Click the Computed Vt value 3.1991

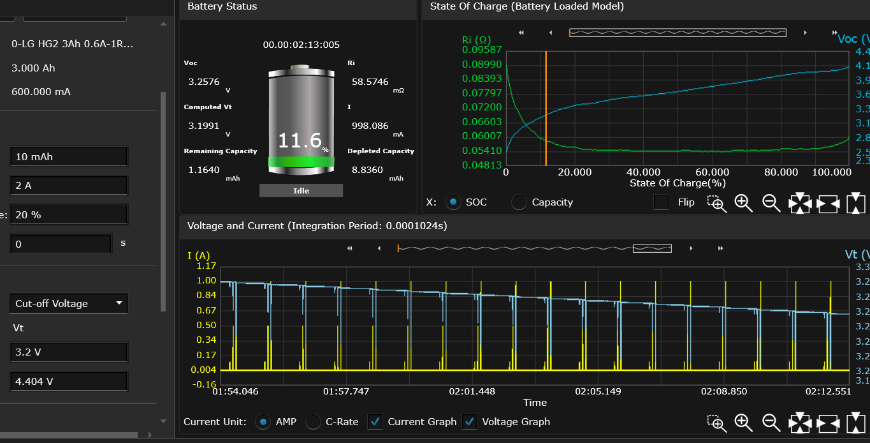point(204,125)
